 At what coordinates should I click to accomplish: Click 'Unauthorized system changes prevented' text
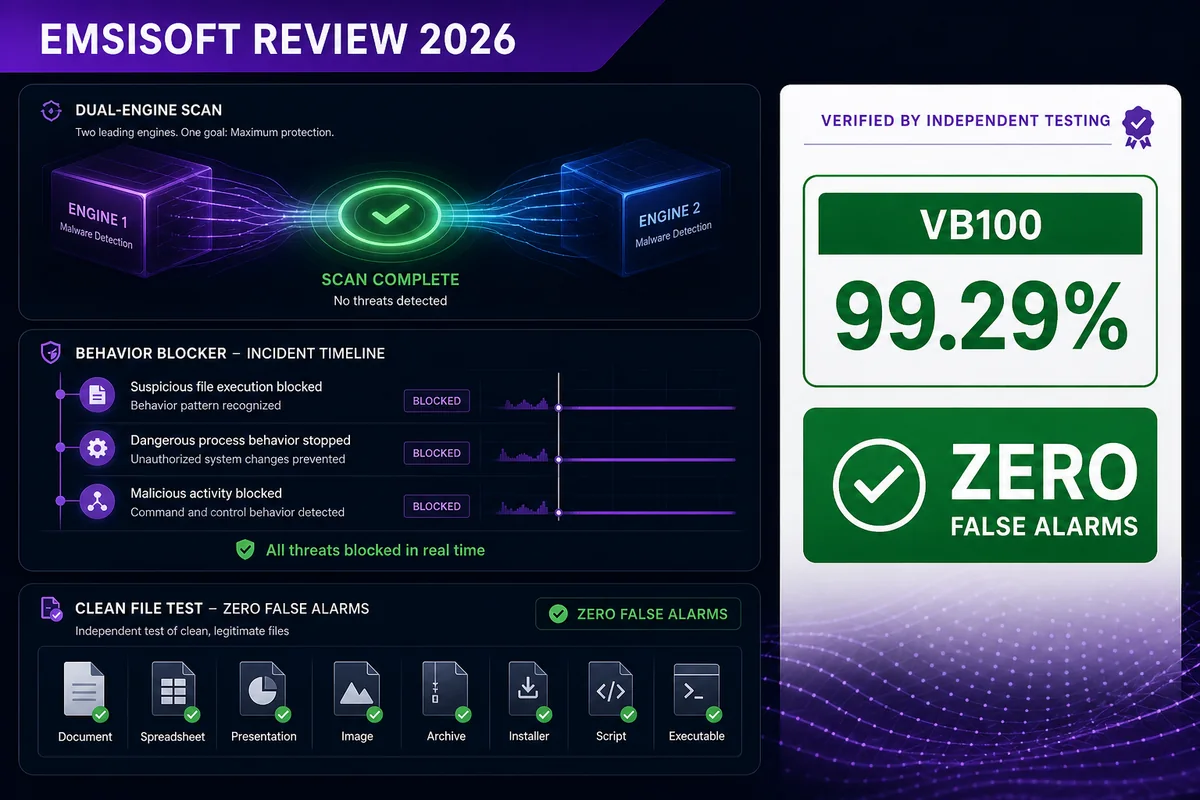238,459
